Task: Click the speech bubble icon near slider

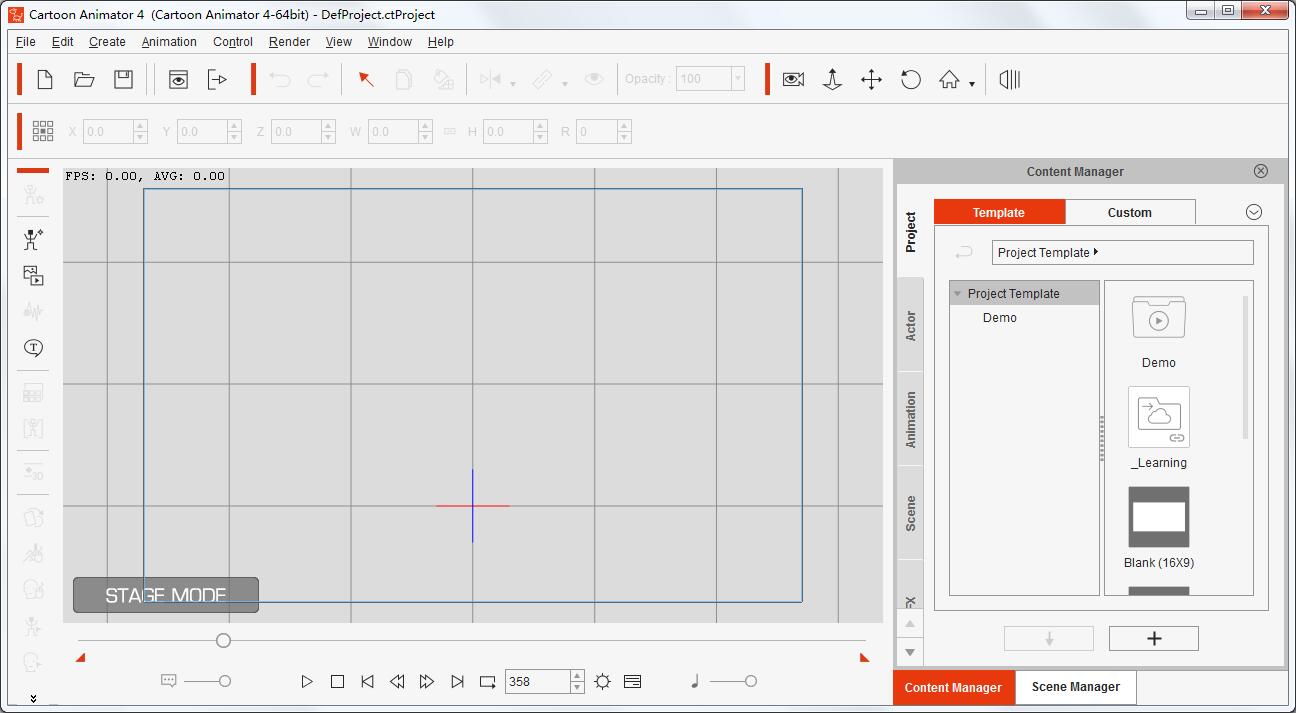Action: coord(169,681)
